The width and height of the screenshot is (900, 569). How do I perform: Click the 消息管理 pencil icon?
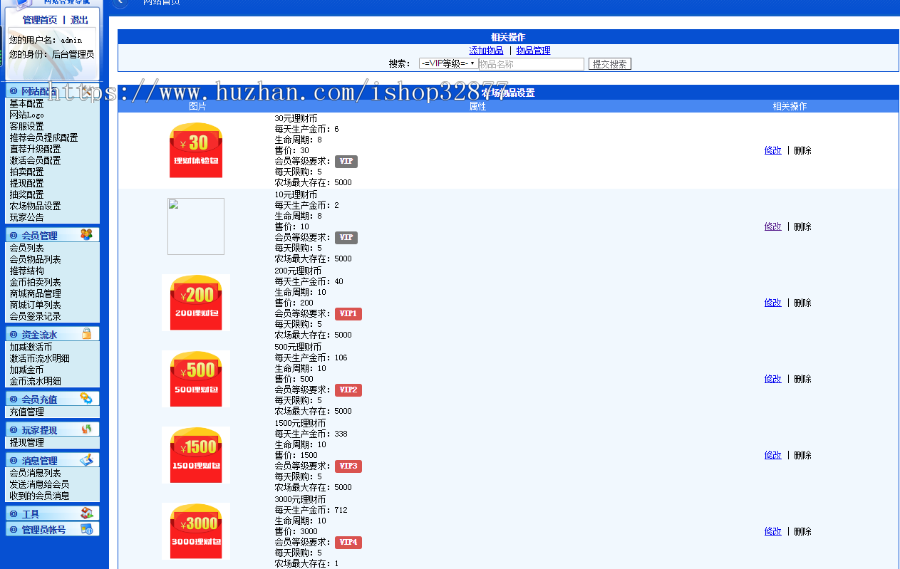pos(86,459)
